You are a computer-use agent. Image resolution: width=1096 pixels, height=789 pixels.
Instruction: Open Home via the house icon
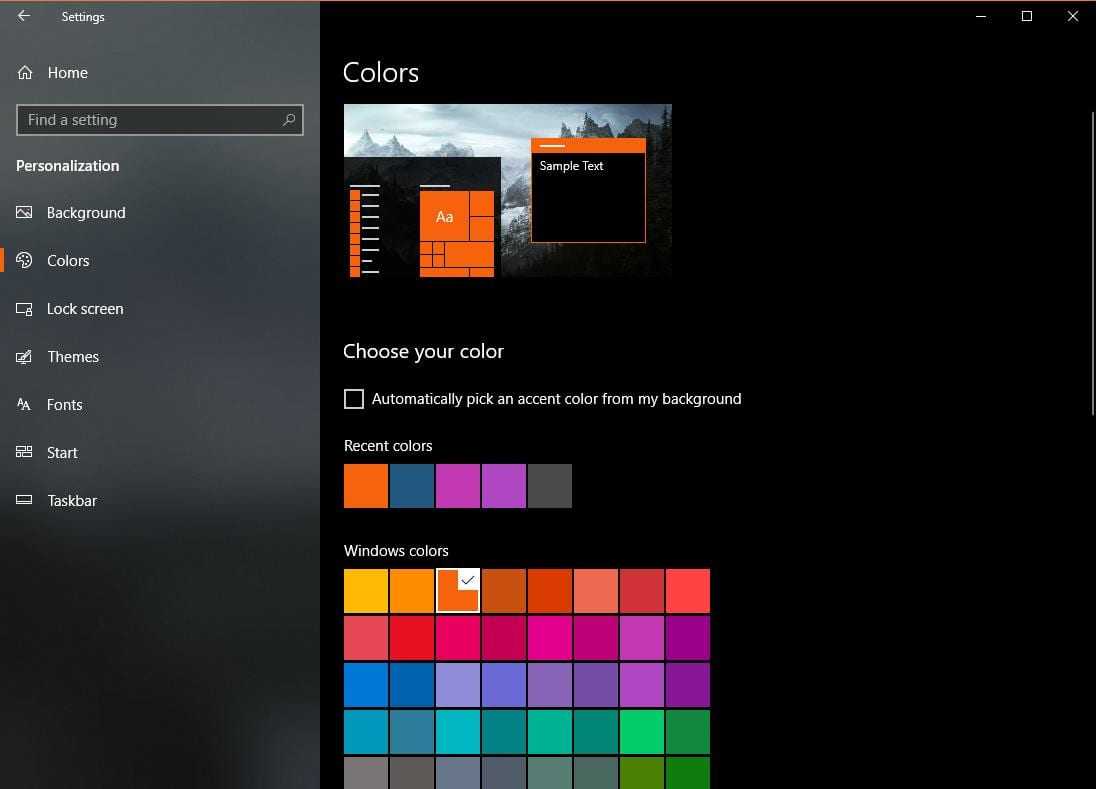click(x=25, y=73)
